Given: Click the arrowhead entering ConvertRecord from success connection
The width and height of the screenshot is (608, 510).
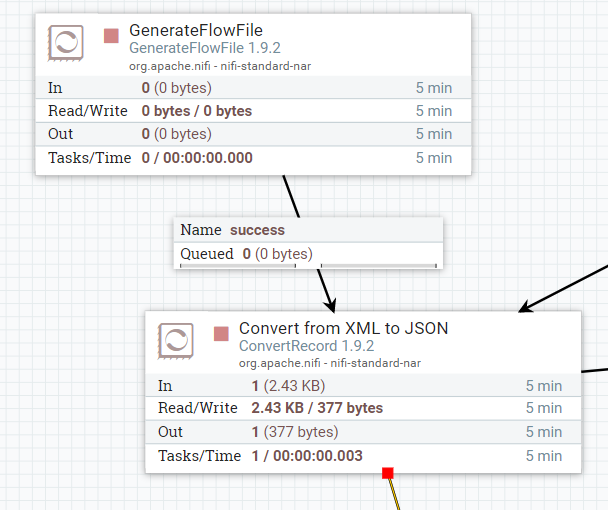Looking at the screenshot, I should pyautogui.click(x=331, y=305).
